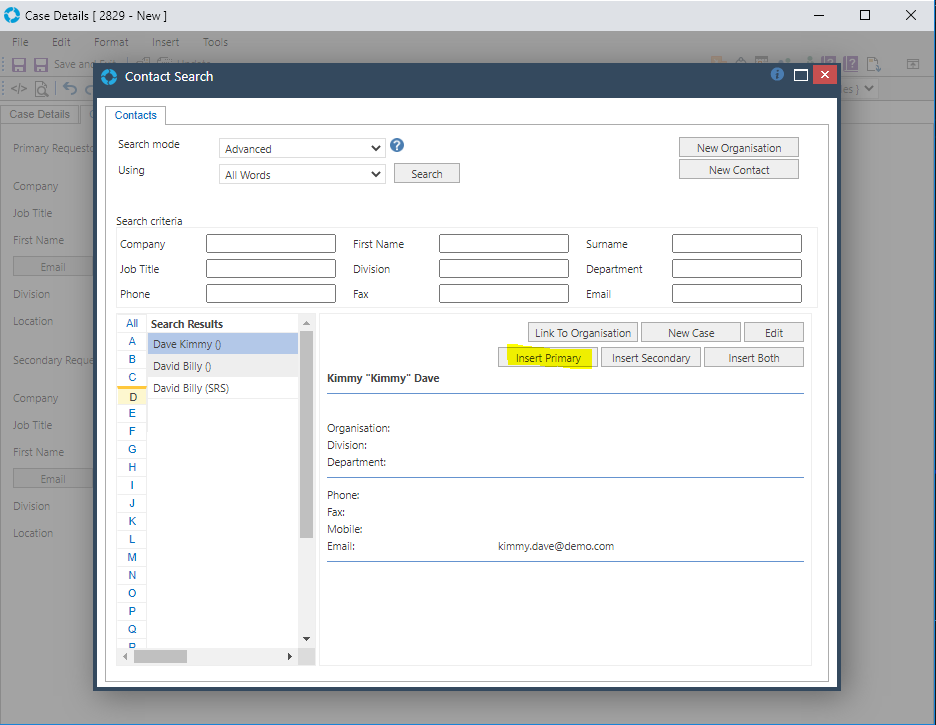
Task: Click the New Case button
Action: (691, 333)
